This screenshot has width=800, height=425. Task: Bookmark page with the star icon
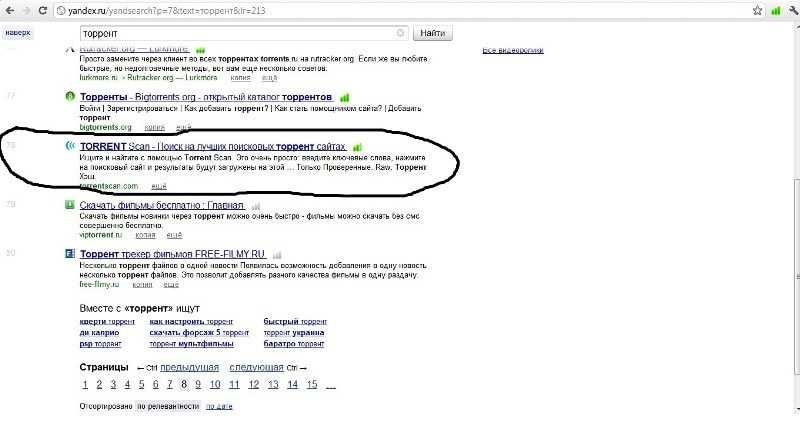(756, 10)
